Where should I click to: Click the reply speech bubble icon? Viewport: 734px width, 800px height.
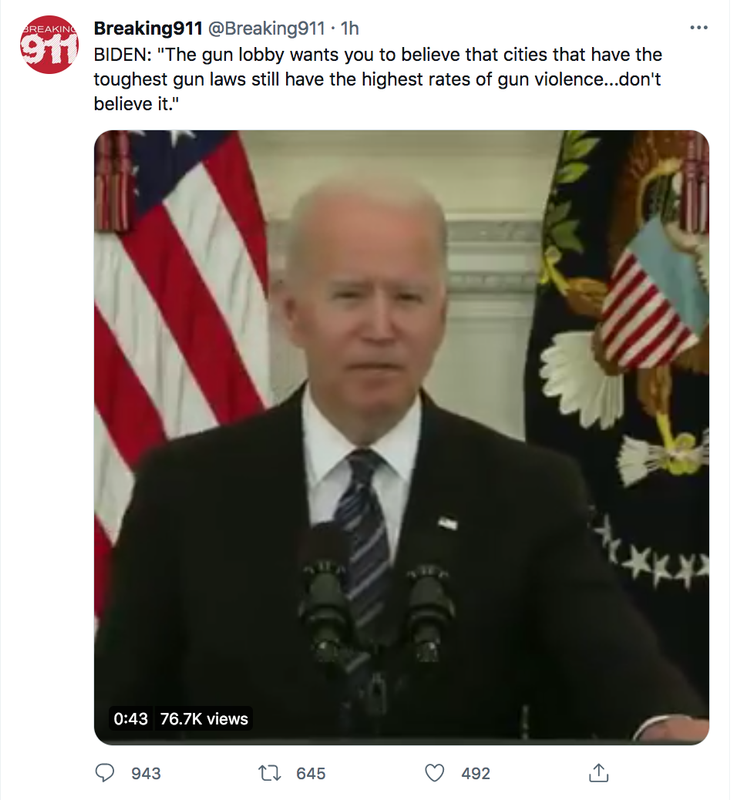(x=105, y=773)
